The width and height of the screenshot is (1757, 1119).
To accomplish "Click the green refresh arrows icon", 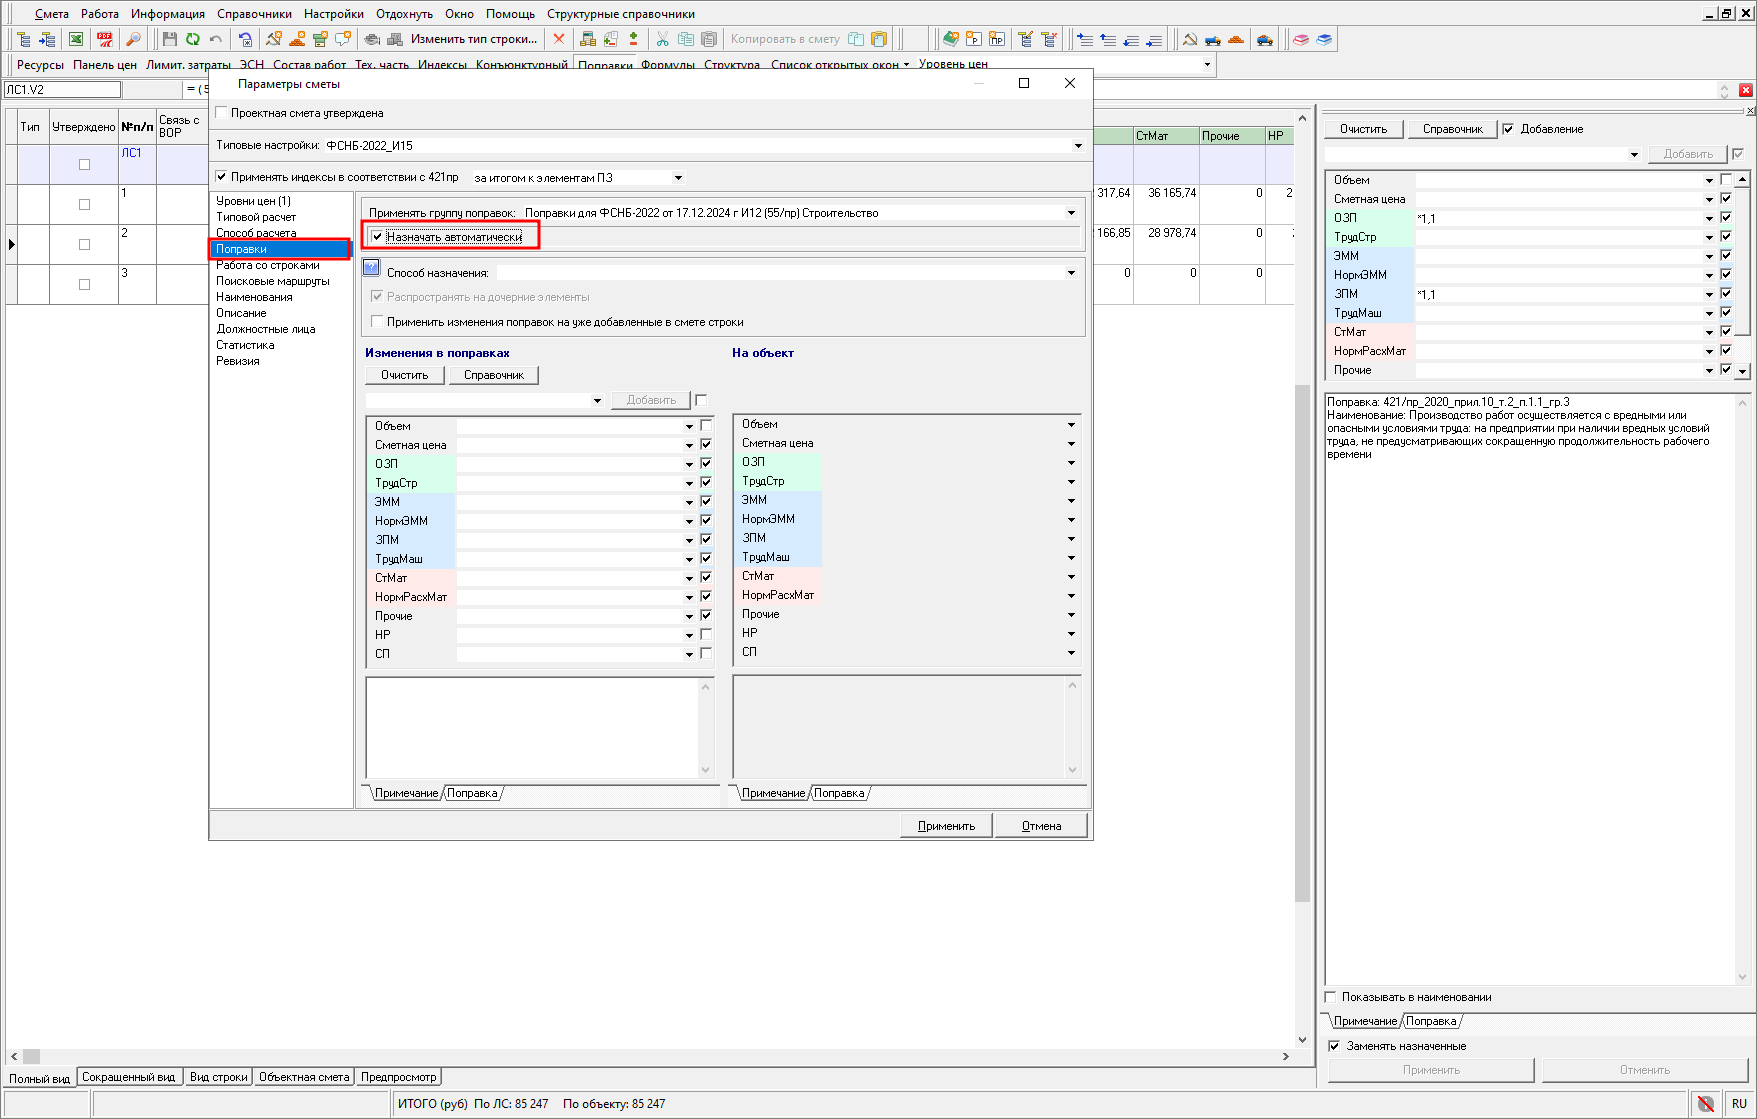I will (192, 39).
